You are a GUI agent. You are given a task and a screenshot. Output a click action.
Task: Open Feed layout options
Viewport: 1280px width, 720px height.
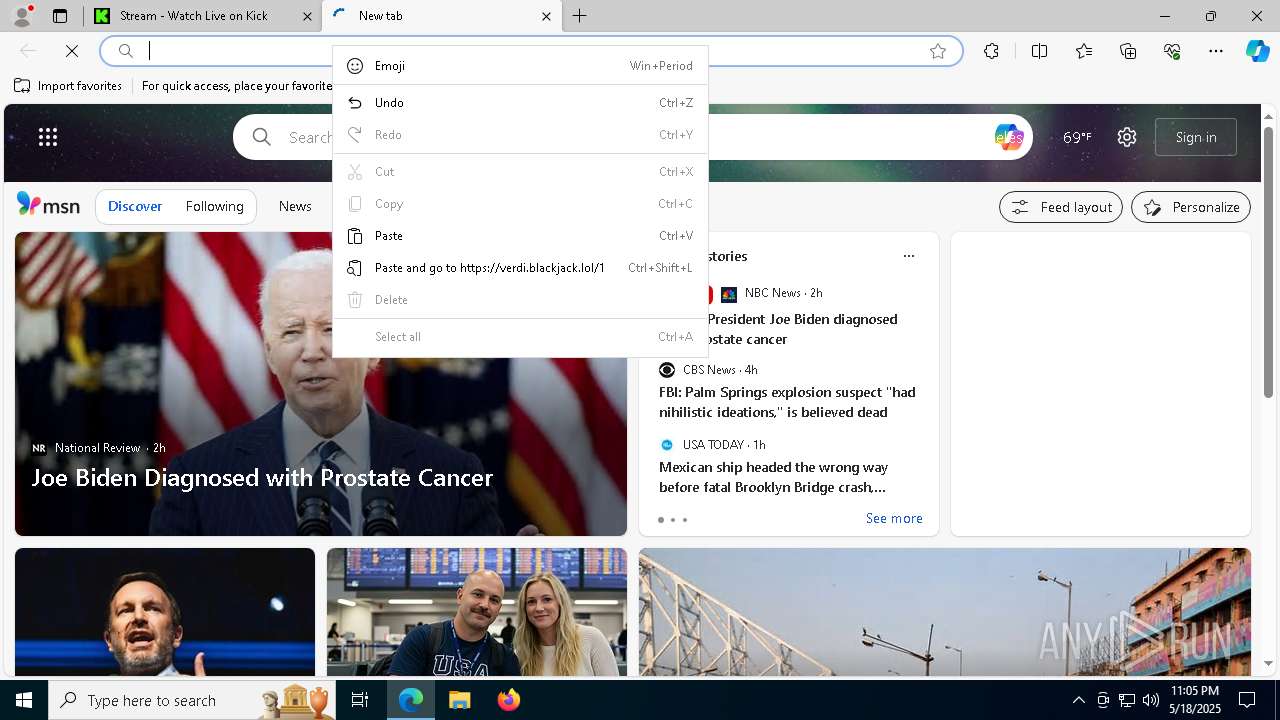pos(1061,207)
